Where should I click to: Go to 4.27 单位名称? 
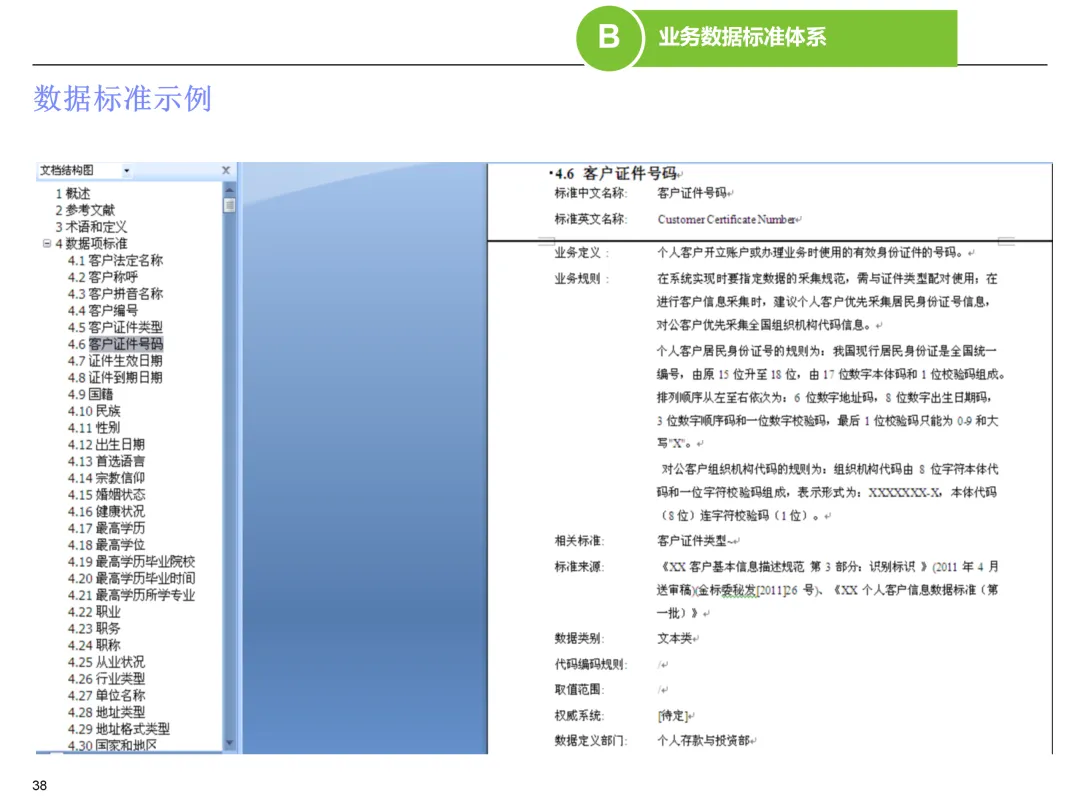pyautogui.click(x=107, y=695)
